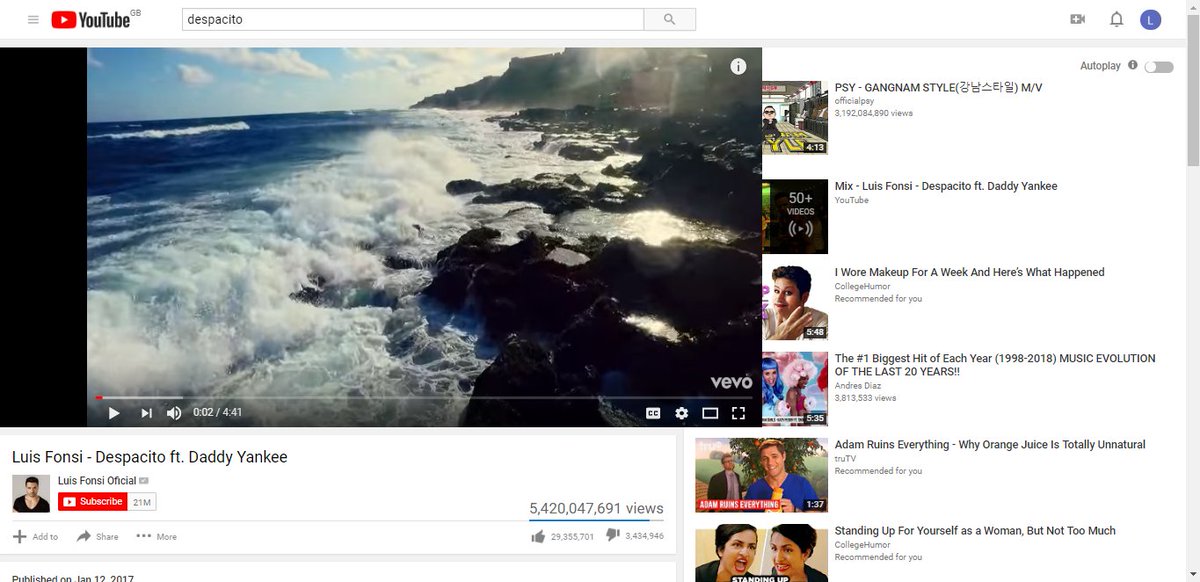Go to the YouTube home logo

(90, 19)
